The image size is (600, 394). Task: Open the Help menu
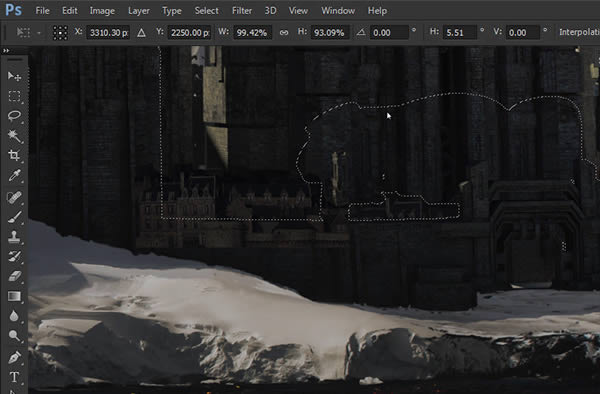(x=377, y=11)
